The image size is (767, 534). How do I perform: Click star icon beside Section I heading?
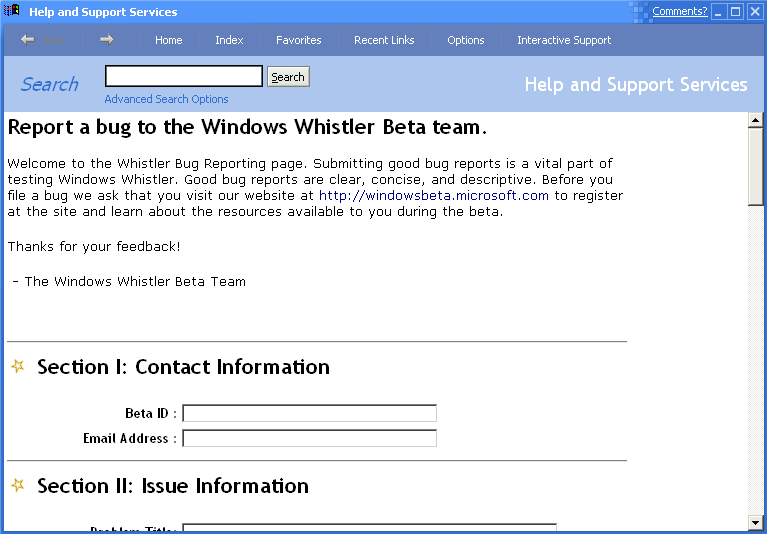coord(18,366)
